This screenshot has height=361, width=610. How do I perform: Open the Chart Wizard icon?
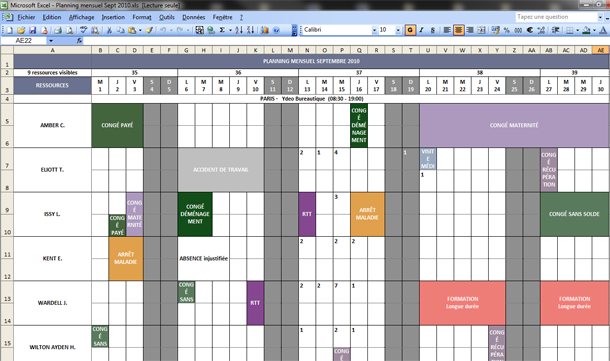(x=265, y=30)
